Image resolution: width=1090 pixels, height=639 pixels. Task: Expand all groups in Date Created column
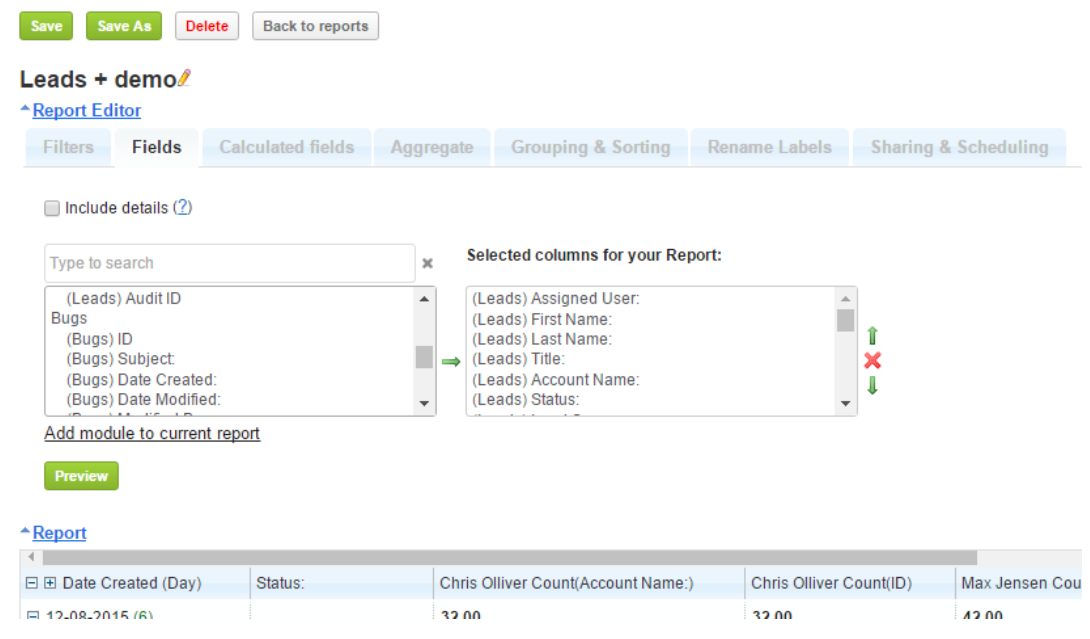(x=50, y=583)
